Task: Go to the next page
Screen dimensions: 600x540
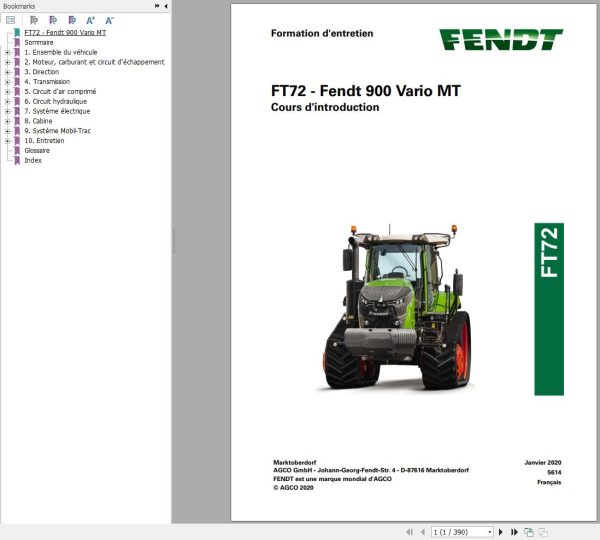Action: coord(501,532)
